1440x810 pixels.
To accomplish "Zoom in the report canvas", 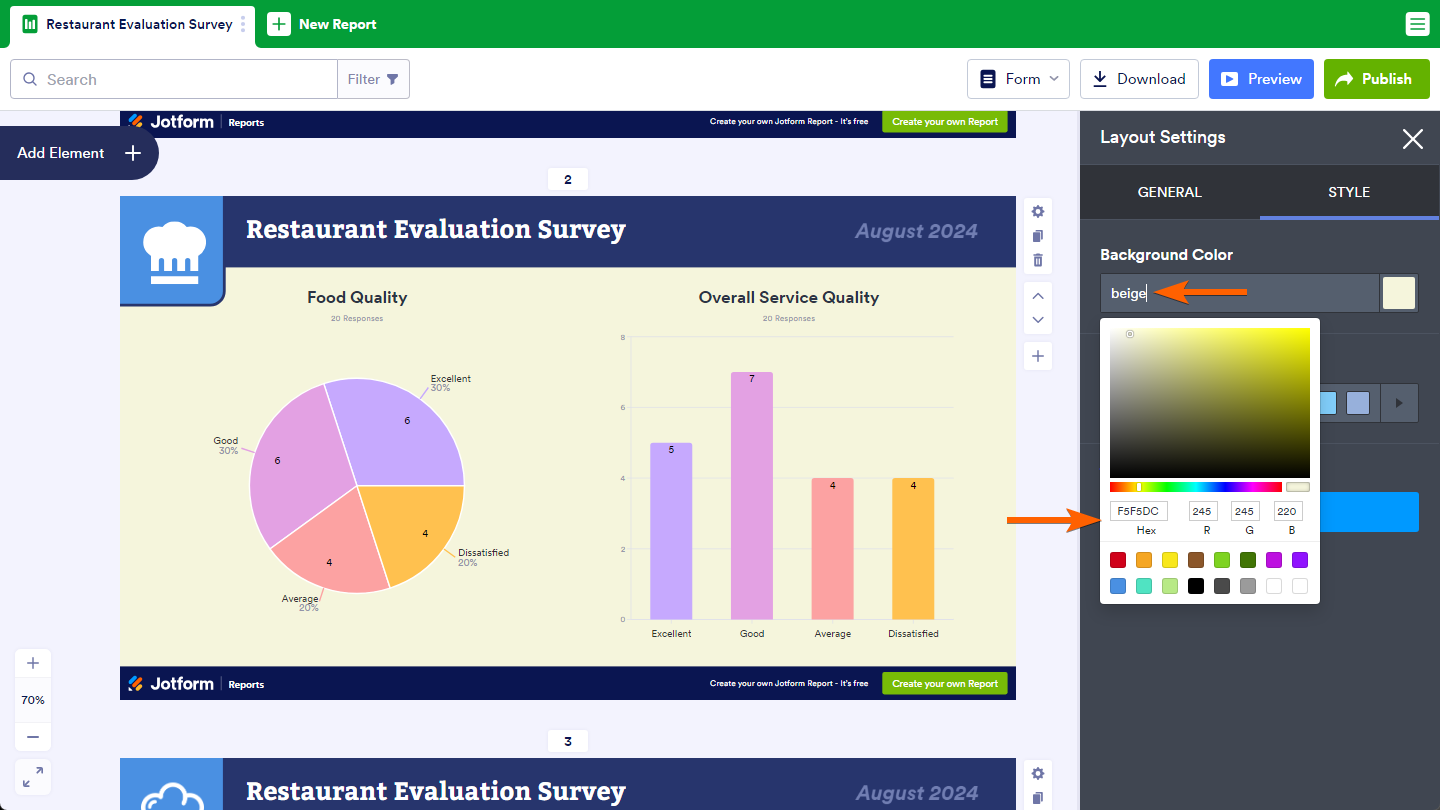I will click(x=33, y=663).
